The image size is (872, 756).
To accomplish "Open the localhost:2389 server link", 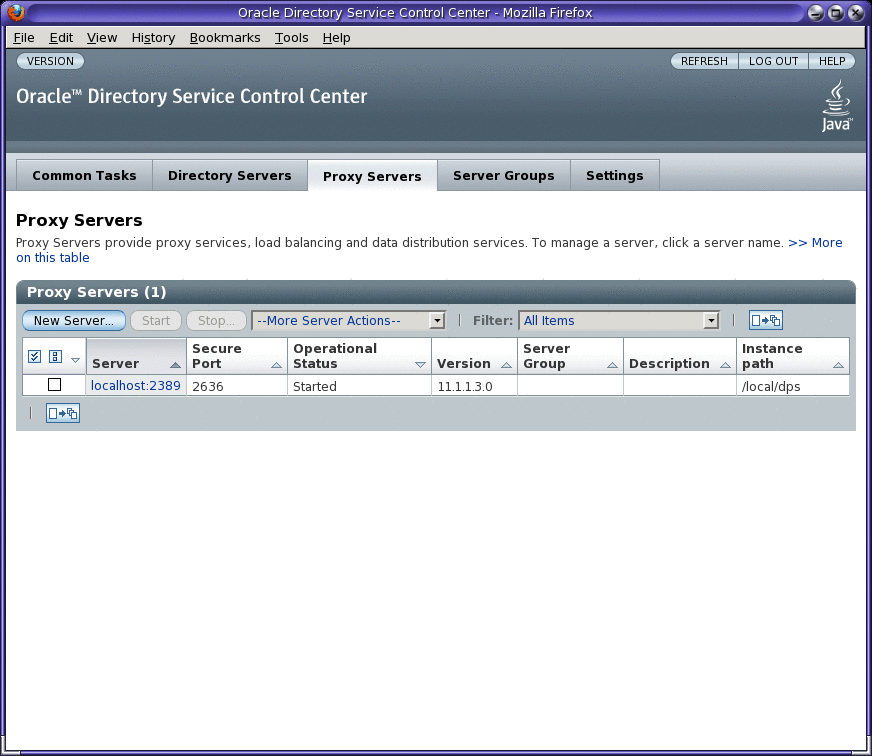I will click(136, 386).
